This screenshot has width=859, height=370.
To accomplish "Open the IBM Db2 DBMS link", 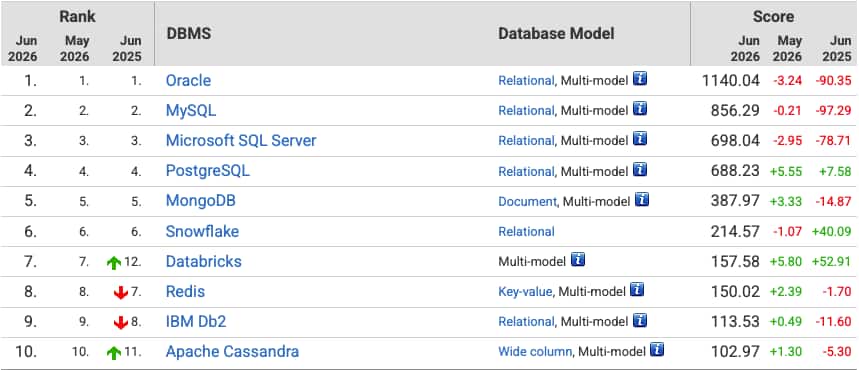I will point(196,322).
